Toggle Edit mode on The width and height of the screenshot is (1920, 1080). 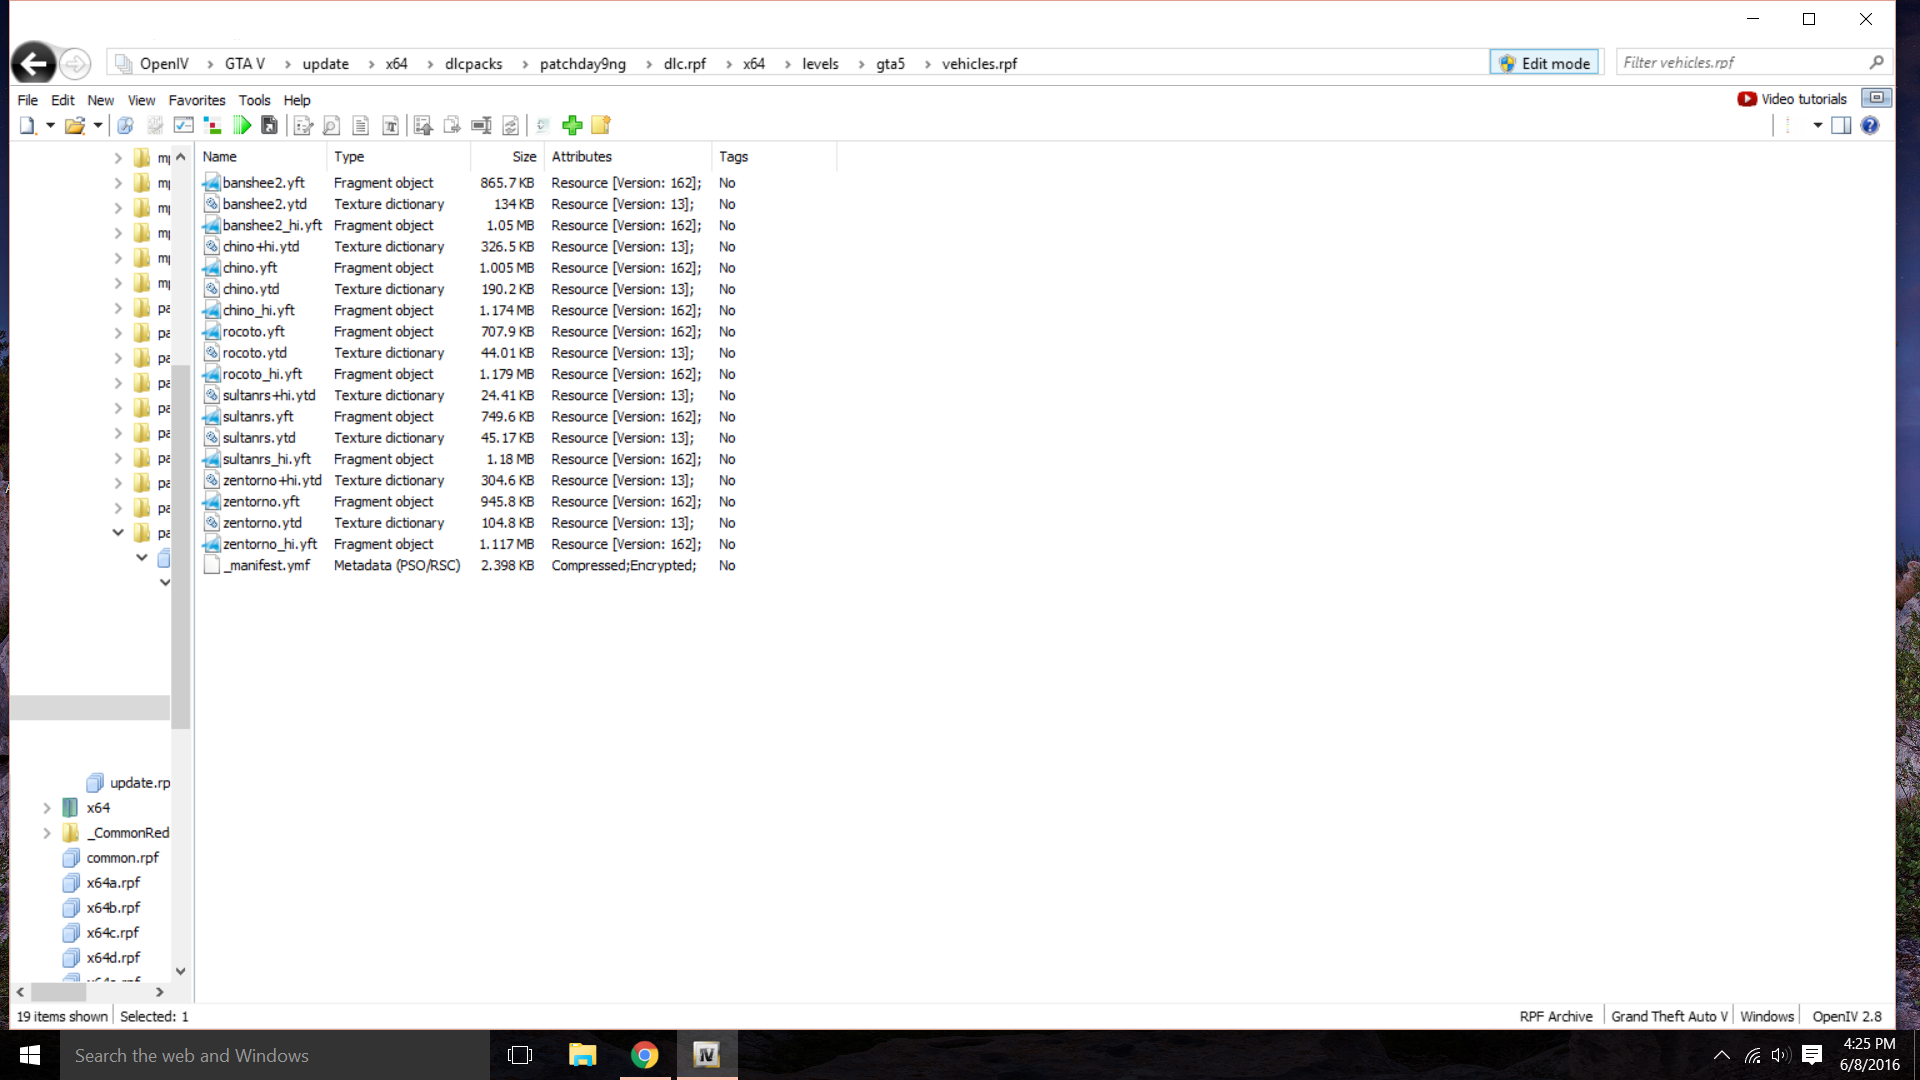(x=1545, y=63)
